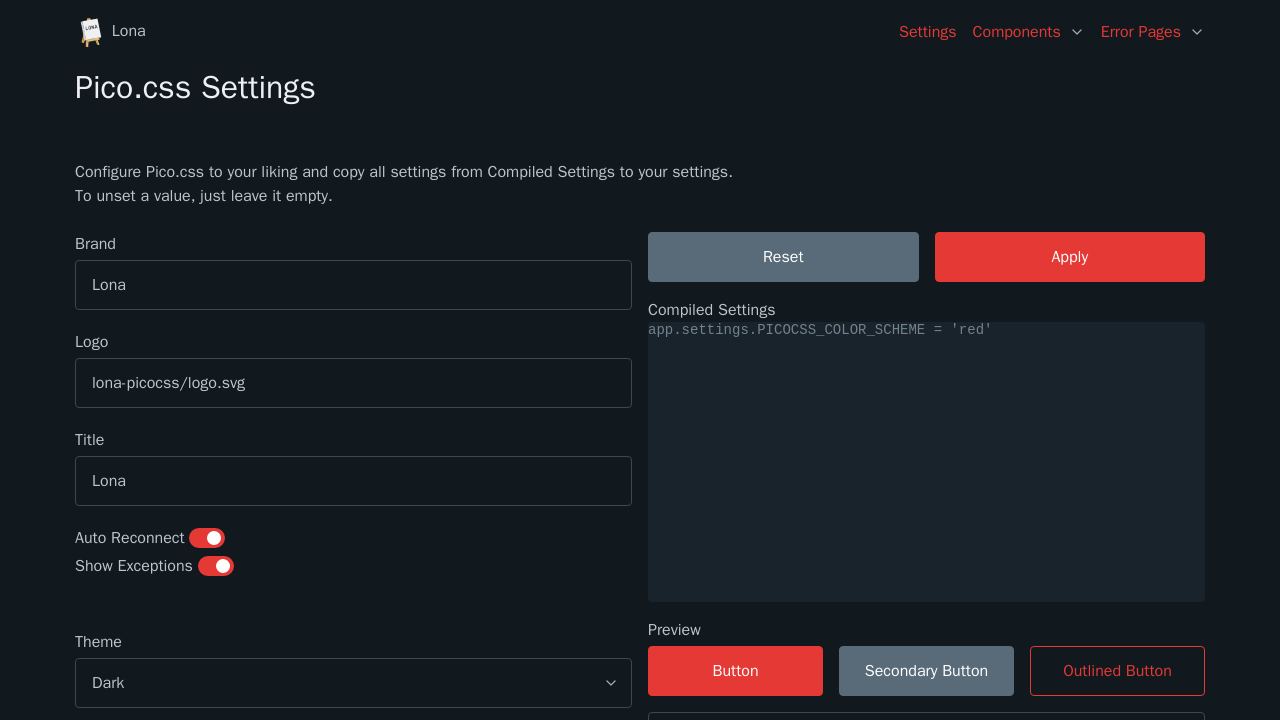
Task: Click the Auto Reconnect label text
Action: point(130,538)
